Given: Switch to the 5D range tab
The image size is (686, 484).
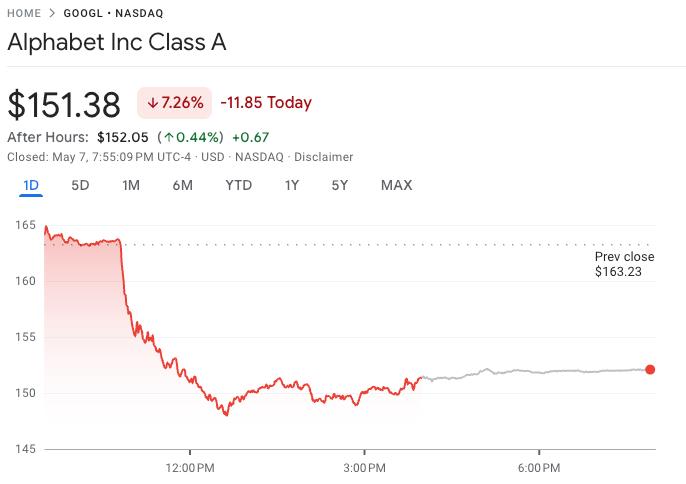Looking at the screenshot, I should point(80,185).
